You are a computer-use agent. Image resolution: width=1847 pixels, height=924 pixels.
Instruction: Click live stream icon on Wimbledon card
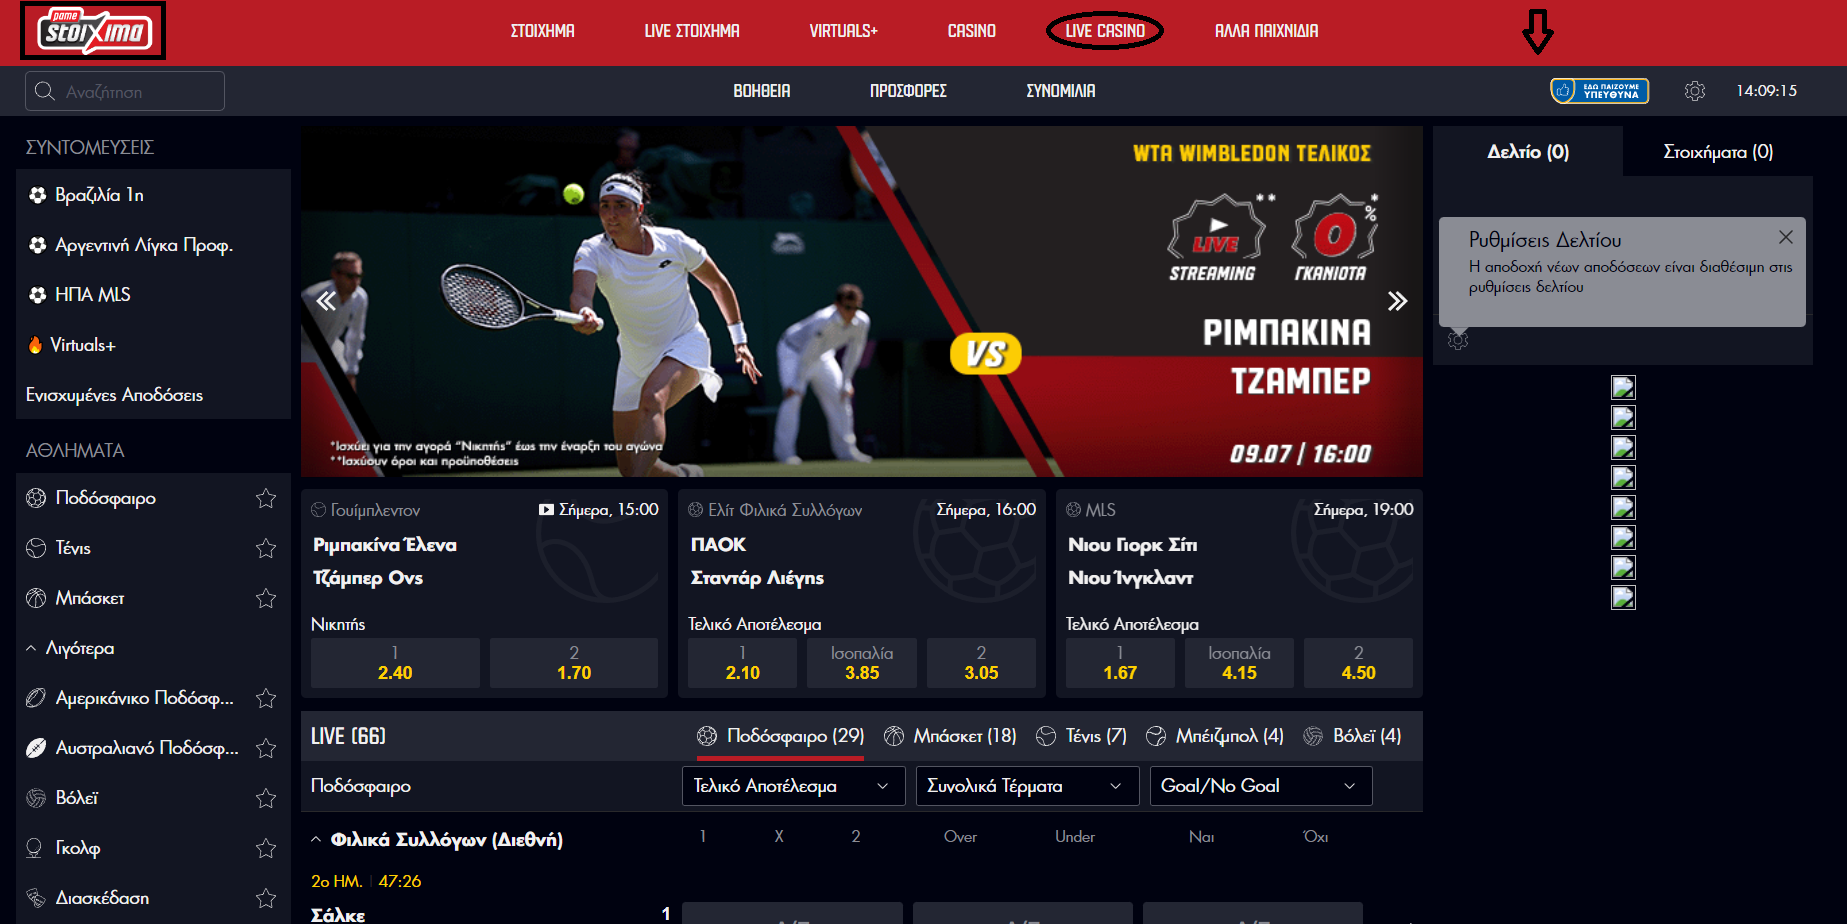546,510
